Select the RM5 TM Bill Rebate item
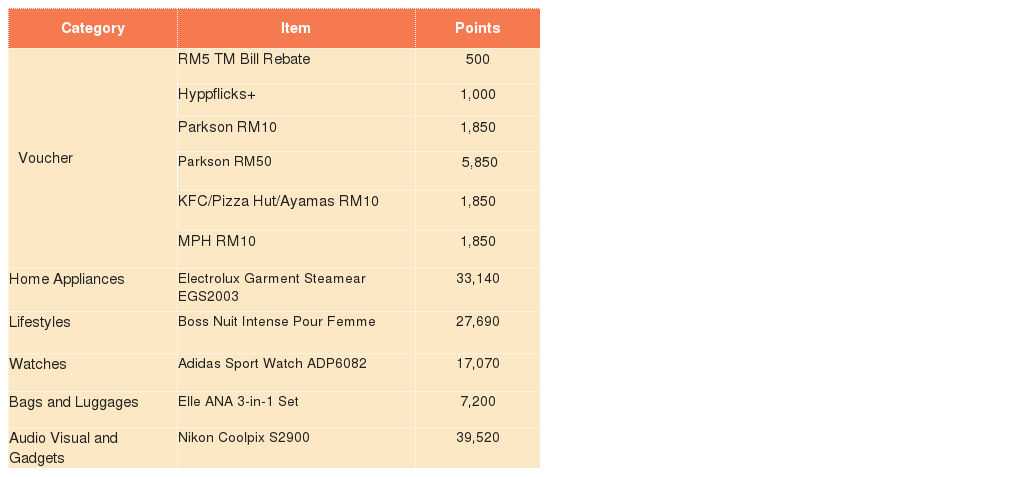This screenshot has width=1024, height=477. (244, 59)
